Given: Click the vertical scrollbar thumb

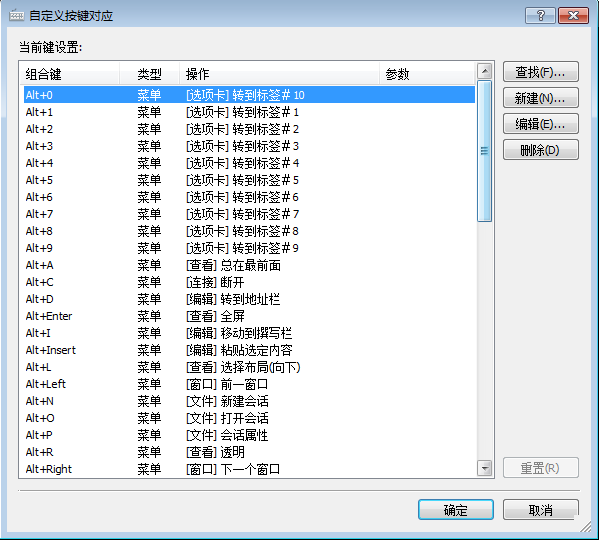Looking at the screenshot, I should coord(484,151).
